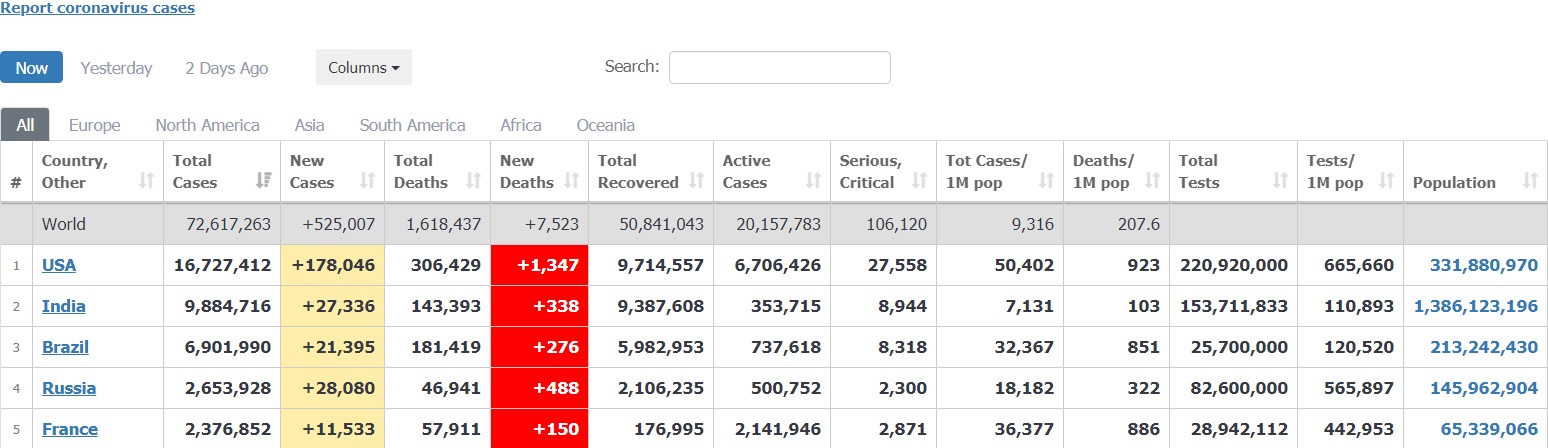Show data from 2 Days Ago

226,68
